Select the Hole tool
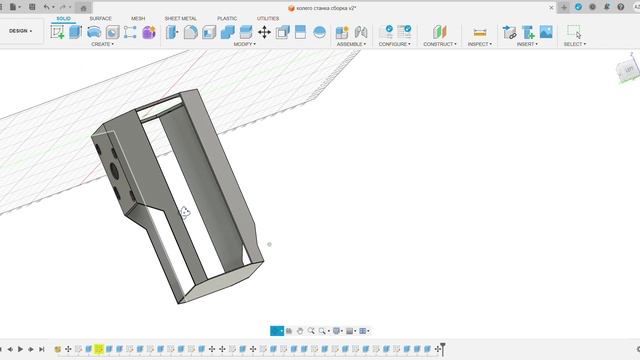Screen dimensions: 640x360 [x=112, y=32]
